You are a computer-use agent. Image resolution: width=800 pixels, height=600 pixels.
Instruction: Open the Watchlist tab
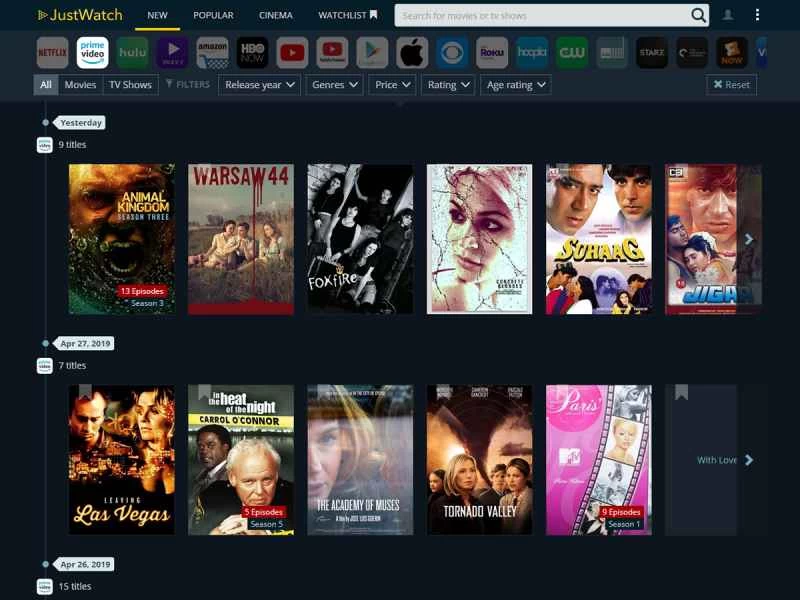(x=347, y=15)
